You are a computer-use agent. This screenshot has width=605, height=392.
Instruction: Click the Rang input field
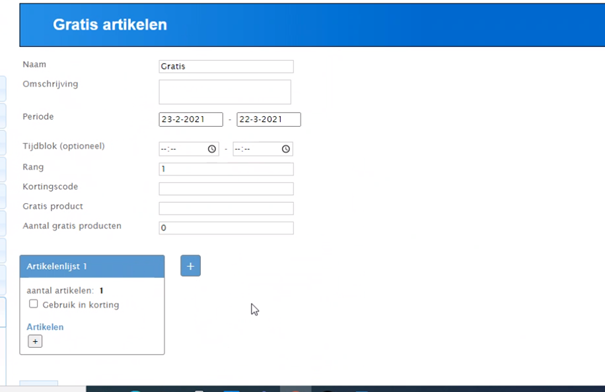[226, 169]
